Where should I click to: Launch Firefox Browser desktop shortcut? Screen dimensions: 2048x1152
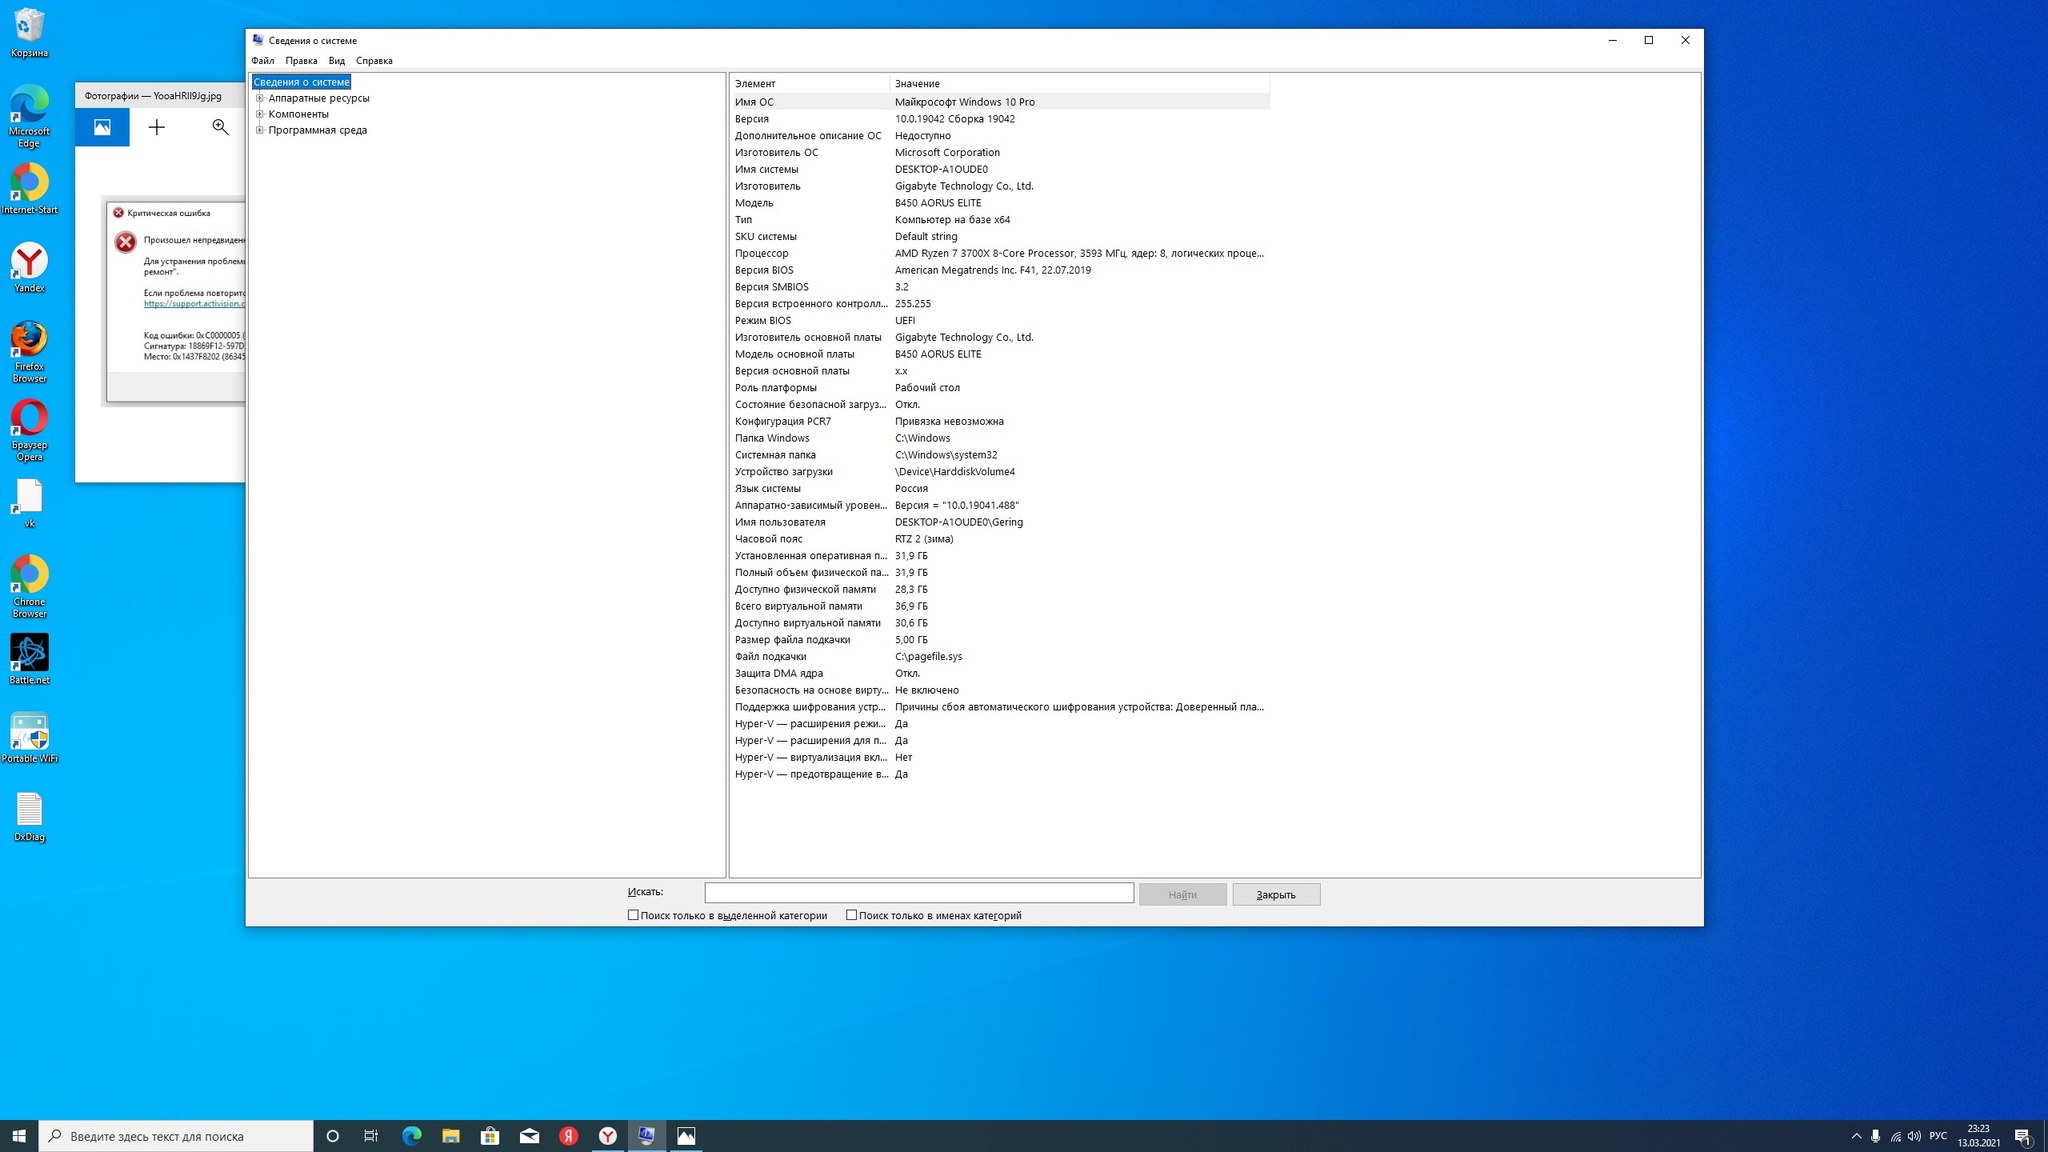pos(29,352)
